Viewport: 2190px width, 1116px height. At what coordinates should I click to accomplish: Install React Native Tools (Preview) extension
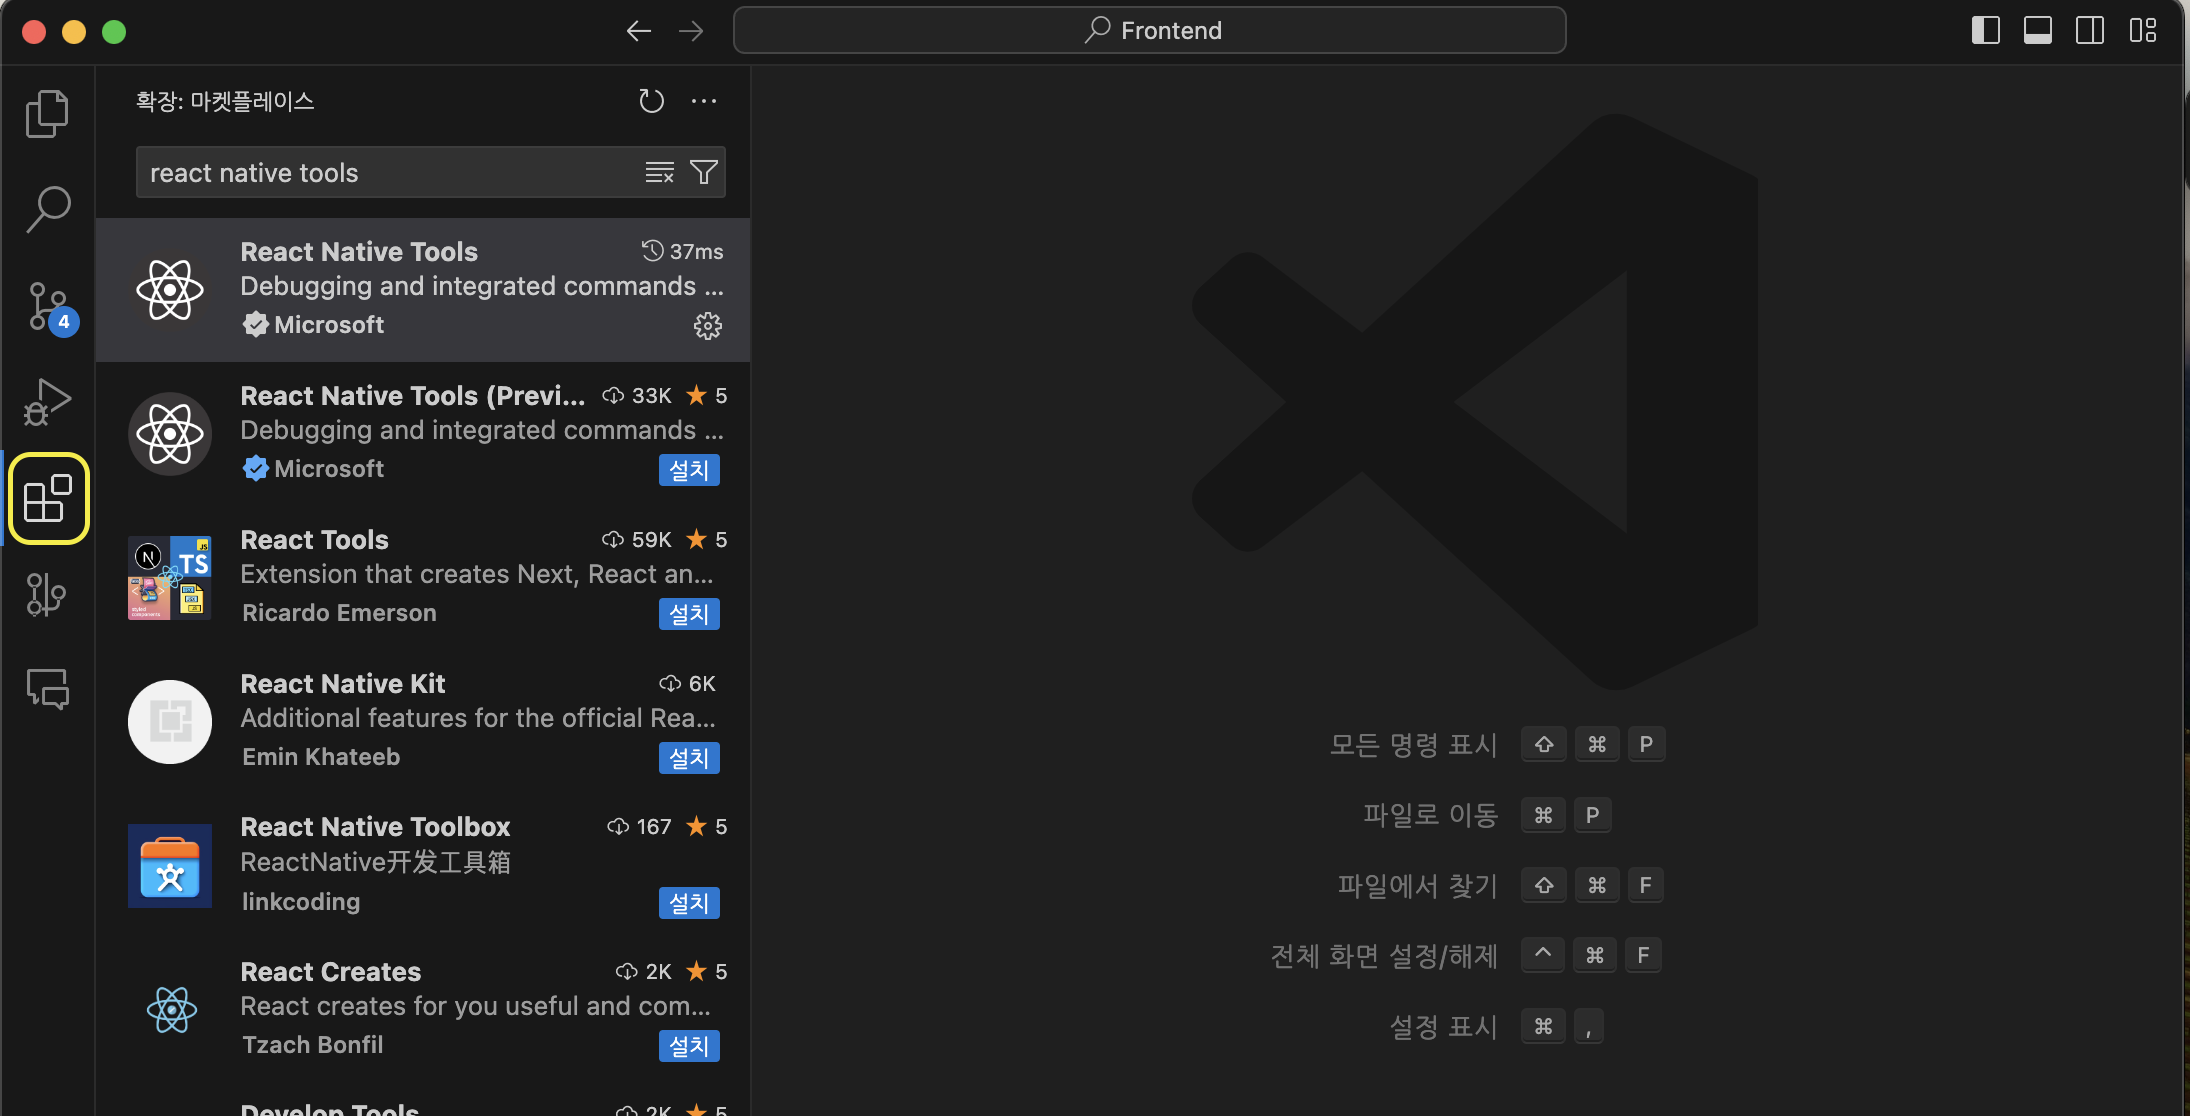pos(689,470)
